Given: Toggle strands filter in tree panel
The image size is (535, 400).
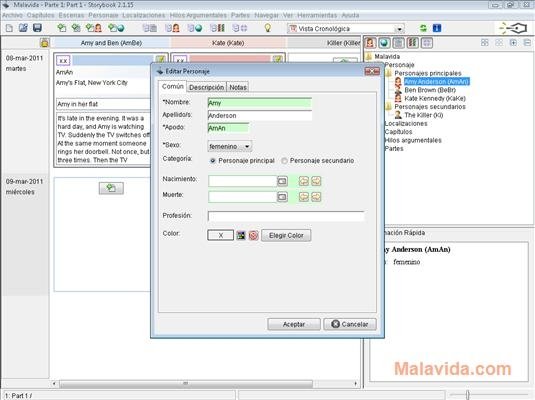Looking at the screenshot, I should (x=413, y=43).
